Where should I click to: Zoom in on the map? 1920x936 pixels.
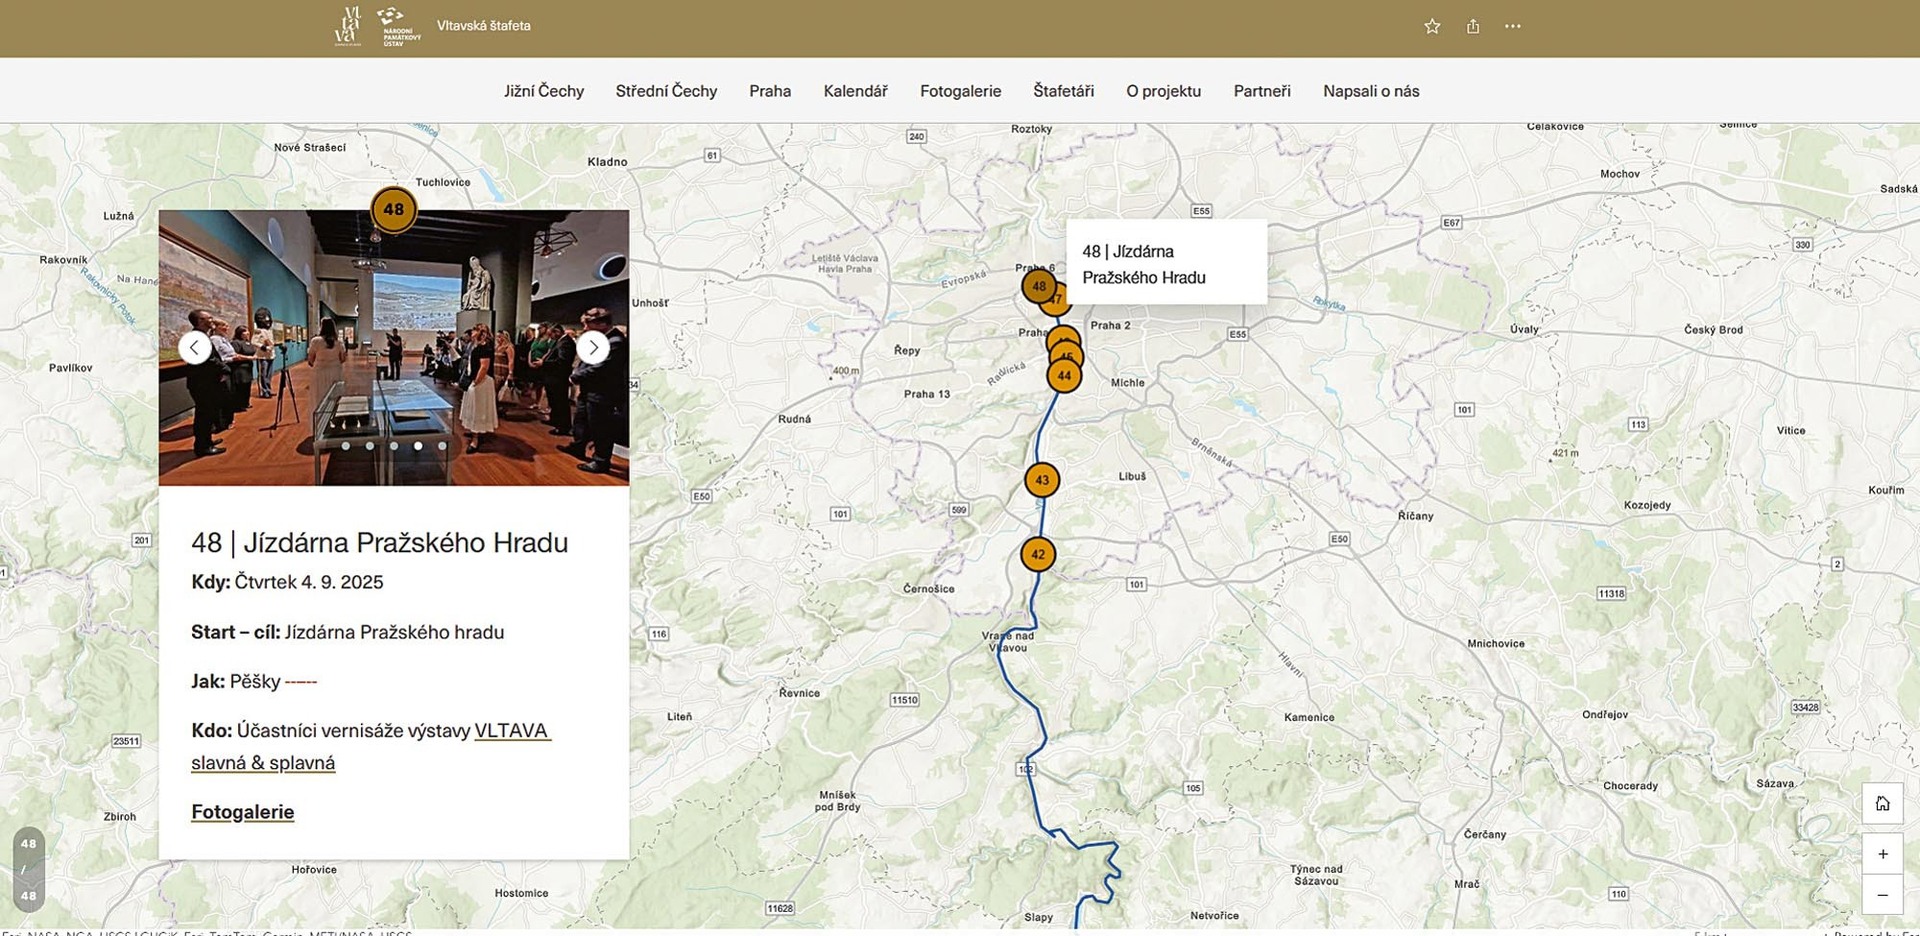click(1882, 854)
